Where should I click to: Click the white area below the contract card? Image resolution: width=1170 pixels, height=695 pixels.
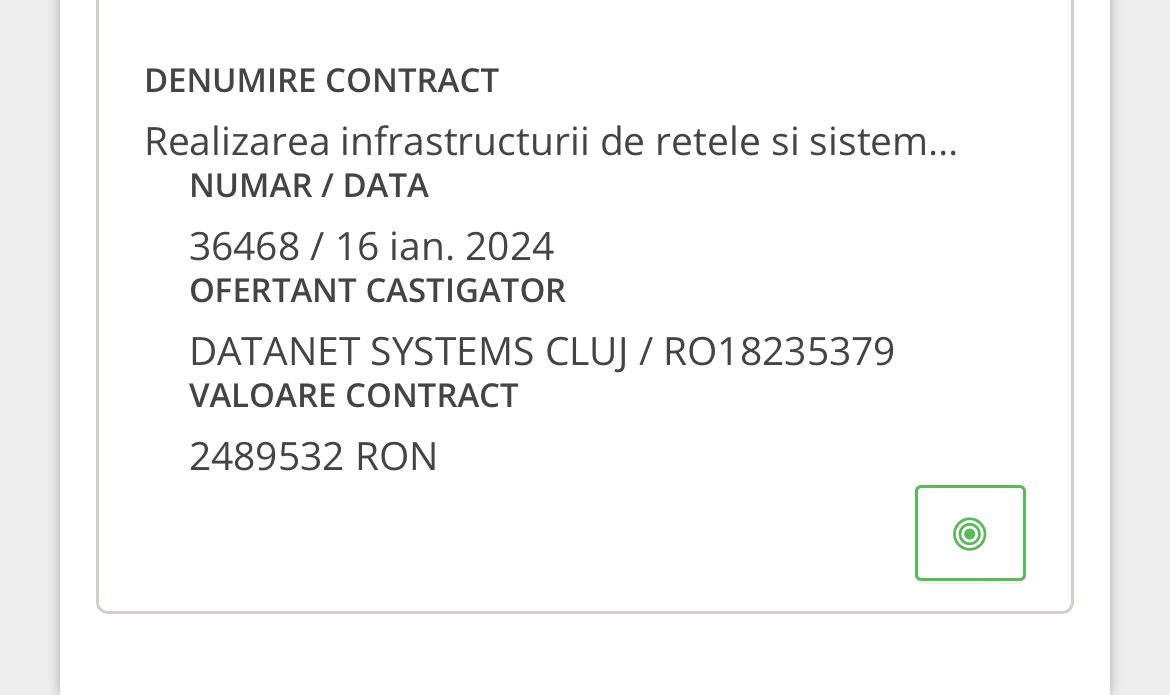(x=585, y=655)
